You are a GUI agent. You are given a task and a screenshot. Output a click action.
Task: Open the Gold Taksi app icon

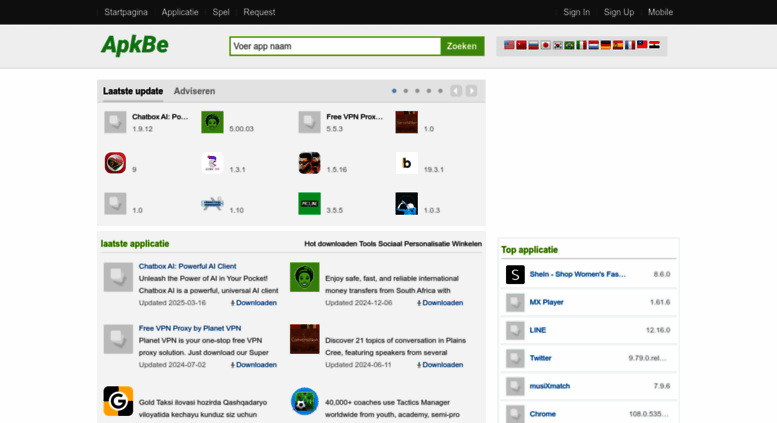[118, 401]
